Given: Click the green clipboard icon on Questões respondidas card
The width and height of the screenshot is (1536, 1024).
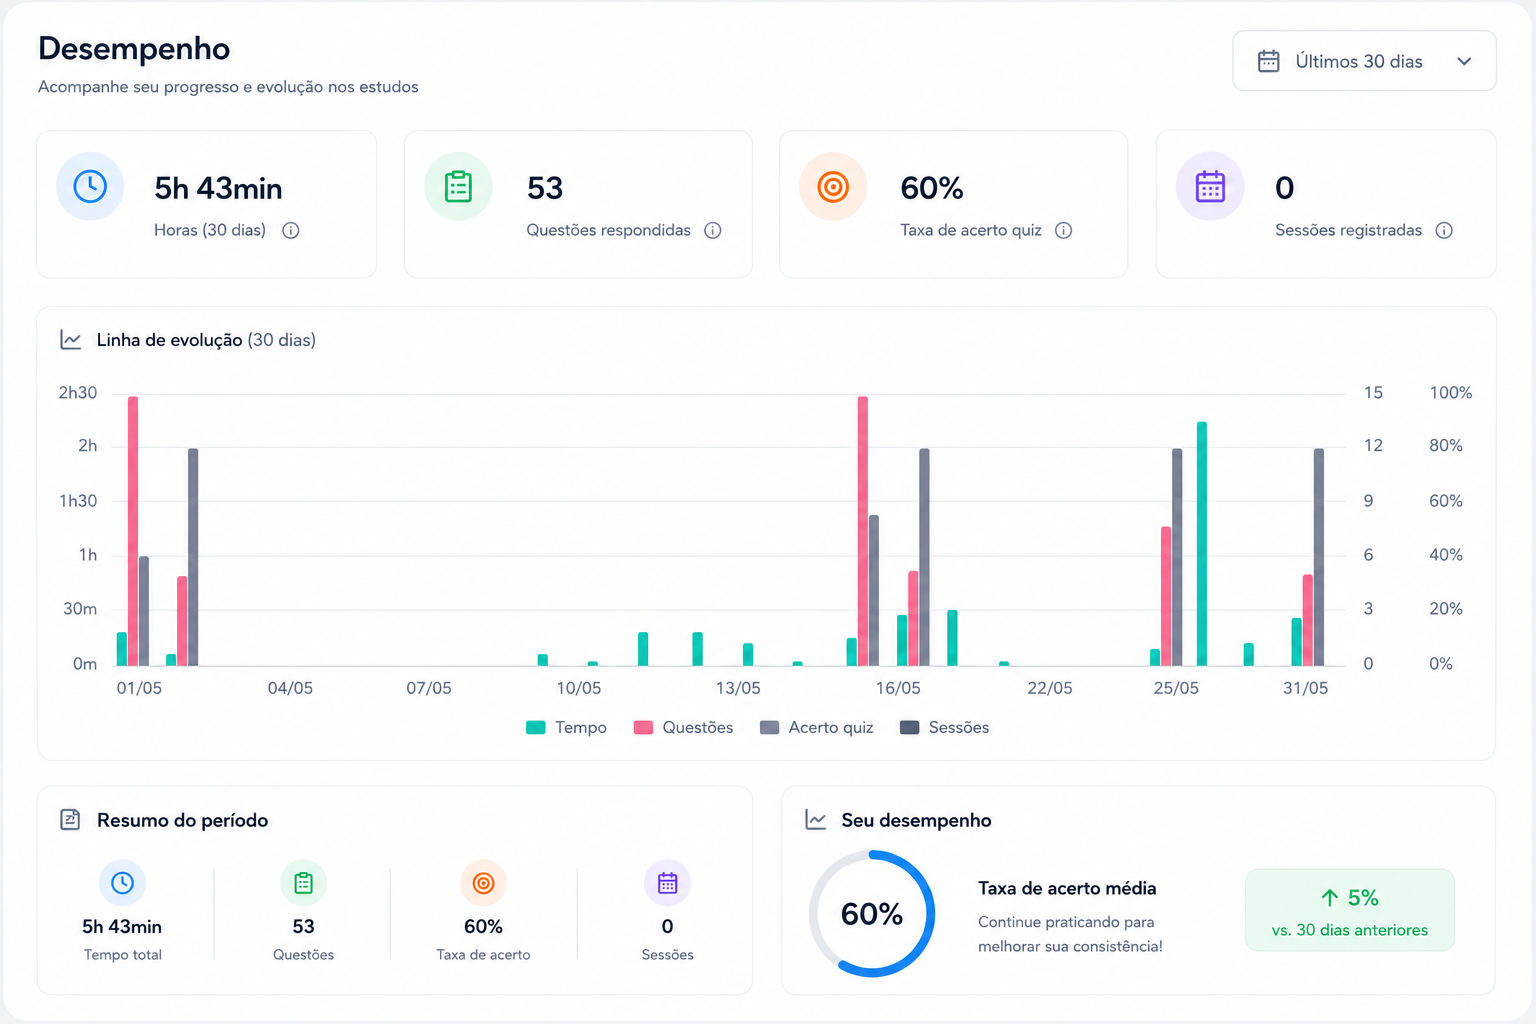Looking at the screenshot, I should (458, 186).
